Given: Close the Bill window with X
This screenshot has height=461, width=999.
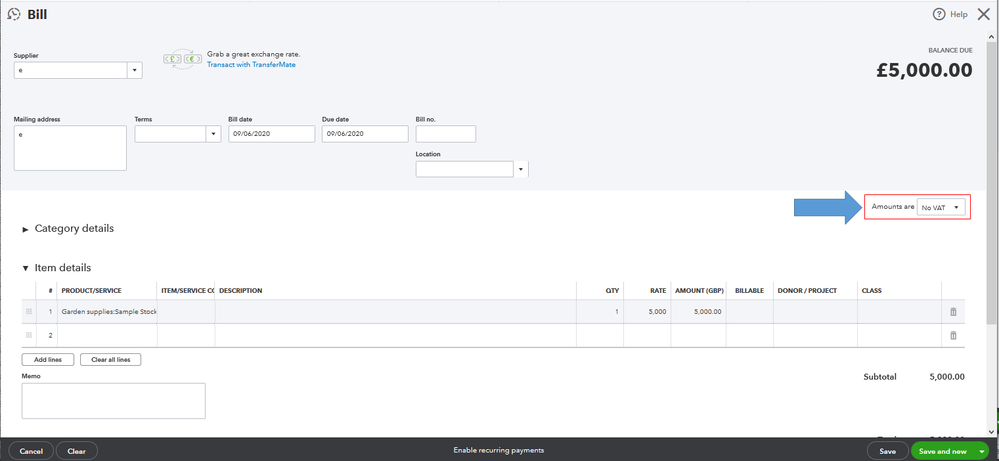Looking at the screenshot, I should (x=983, y=14).
